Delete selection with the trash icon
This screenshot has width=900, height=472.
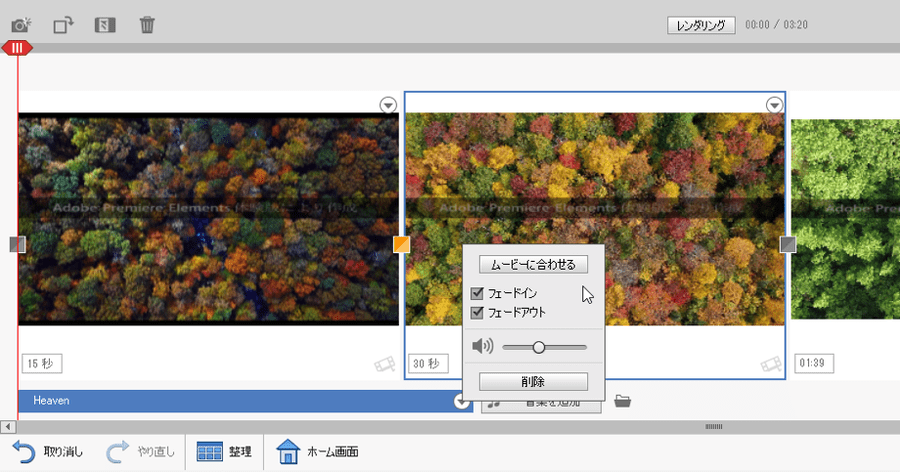pyautogui.click(x=147, y=25)
